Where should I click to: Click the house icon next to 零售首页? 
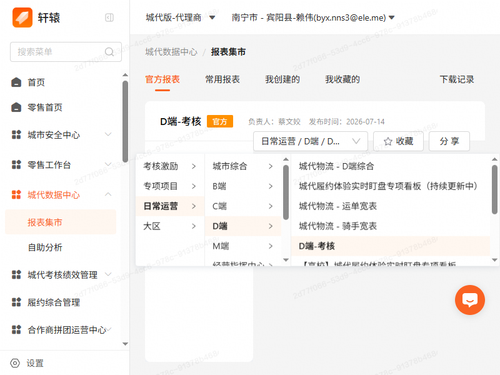16,107
